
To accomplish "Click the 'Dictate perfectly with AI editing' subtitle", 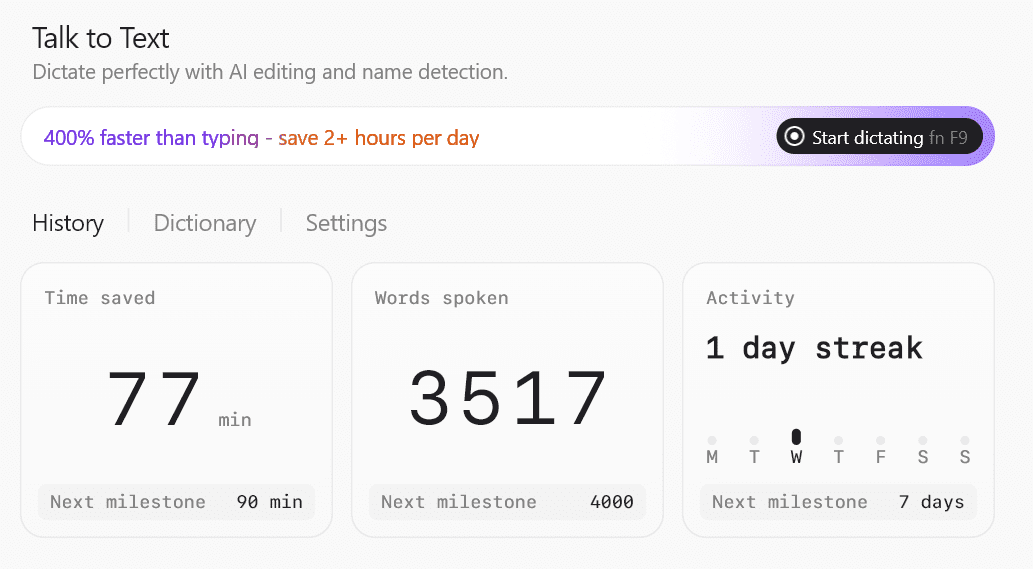I will [x=270, y=72].
